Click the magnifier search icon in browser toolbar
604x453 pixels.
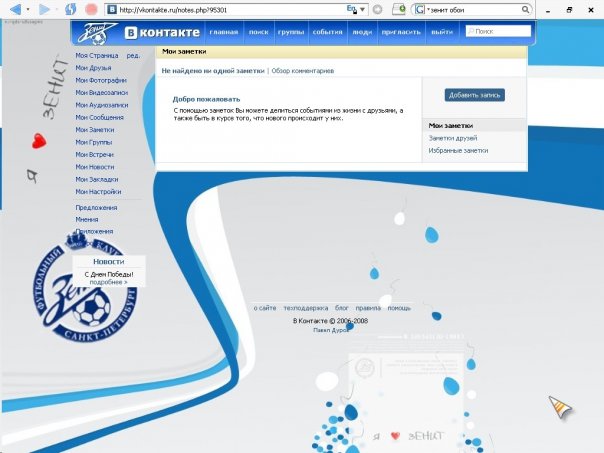525,10
